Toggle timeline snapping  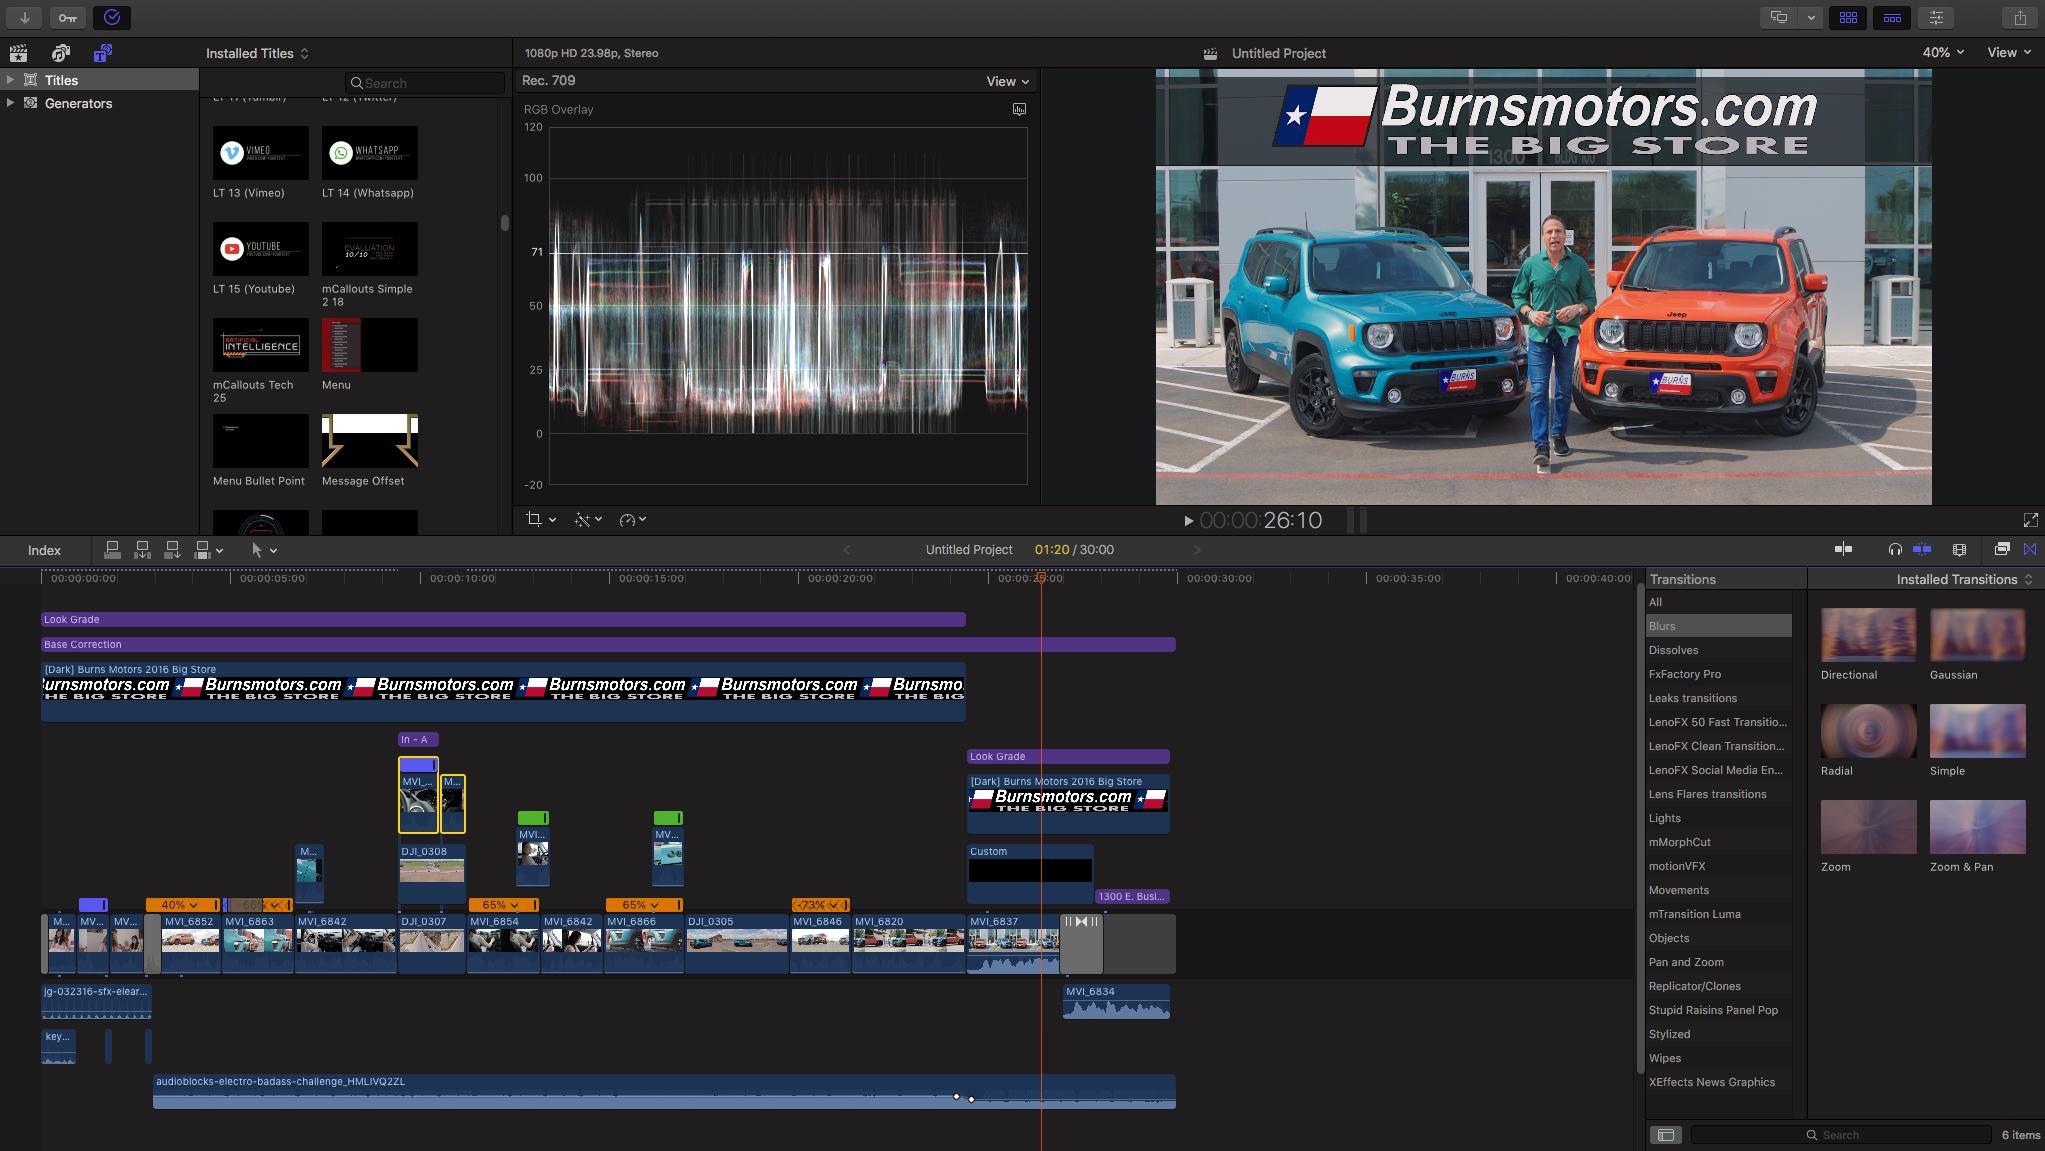(1922, 549)
